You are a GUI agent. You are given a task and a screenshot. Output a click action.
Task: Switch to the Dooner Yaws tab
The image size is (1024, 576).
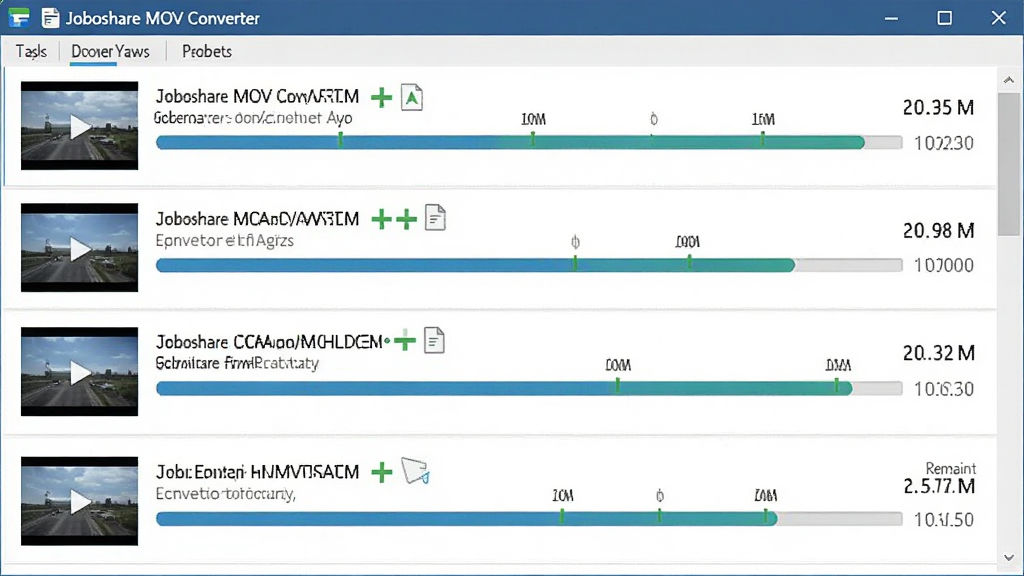tap(110, 51)
